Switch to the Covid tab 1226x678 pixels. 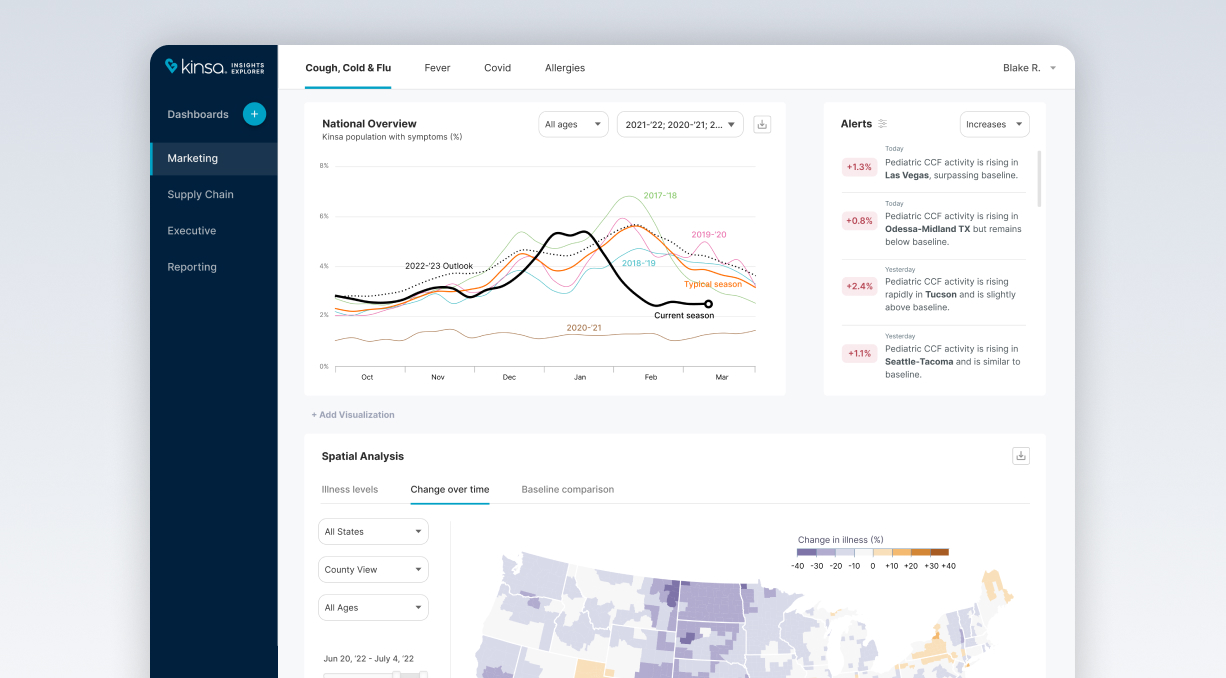[x=497, y=68]
